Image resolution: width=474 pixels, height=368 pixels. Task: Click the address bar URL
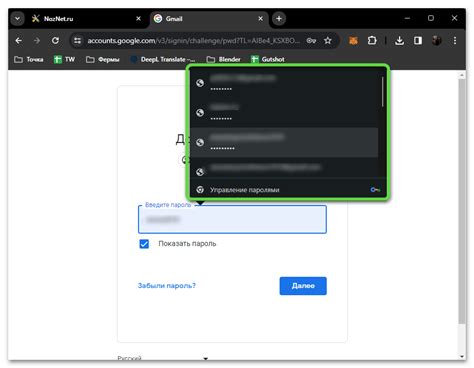tap(193, 41)
